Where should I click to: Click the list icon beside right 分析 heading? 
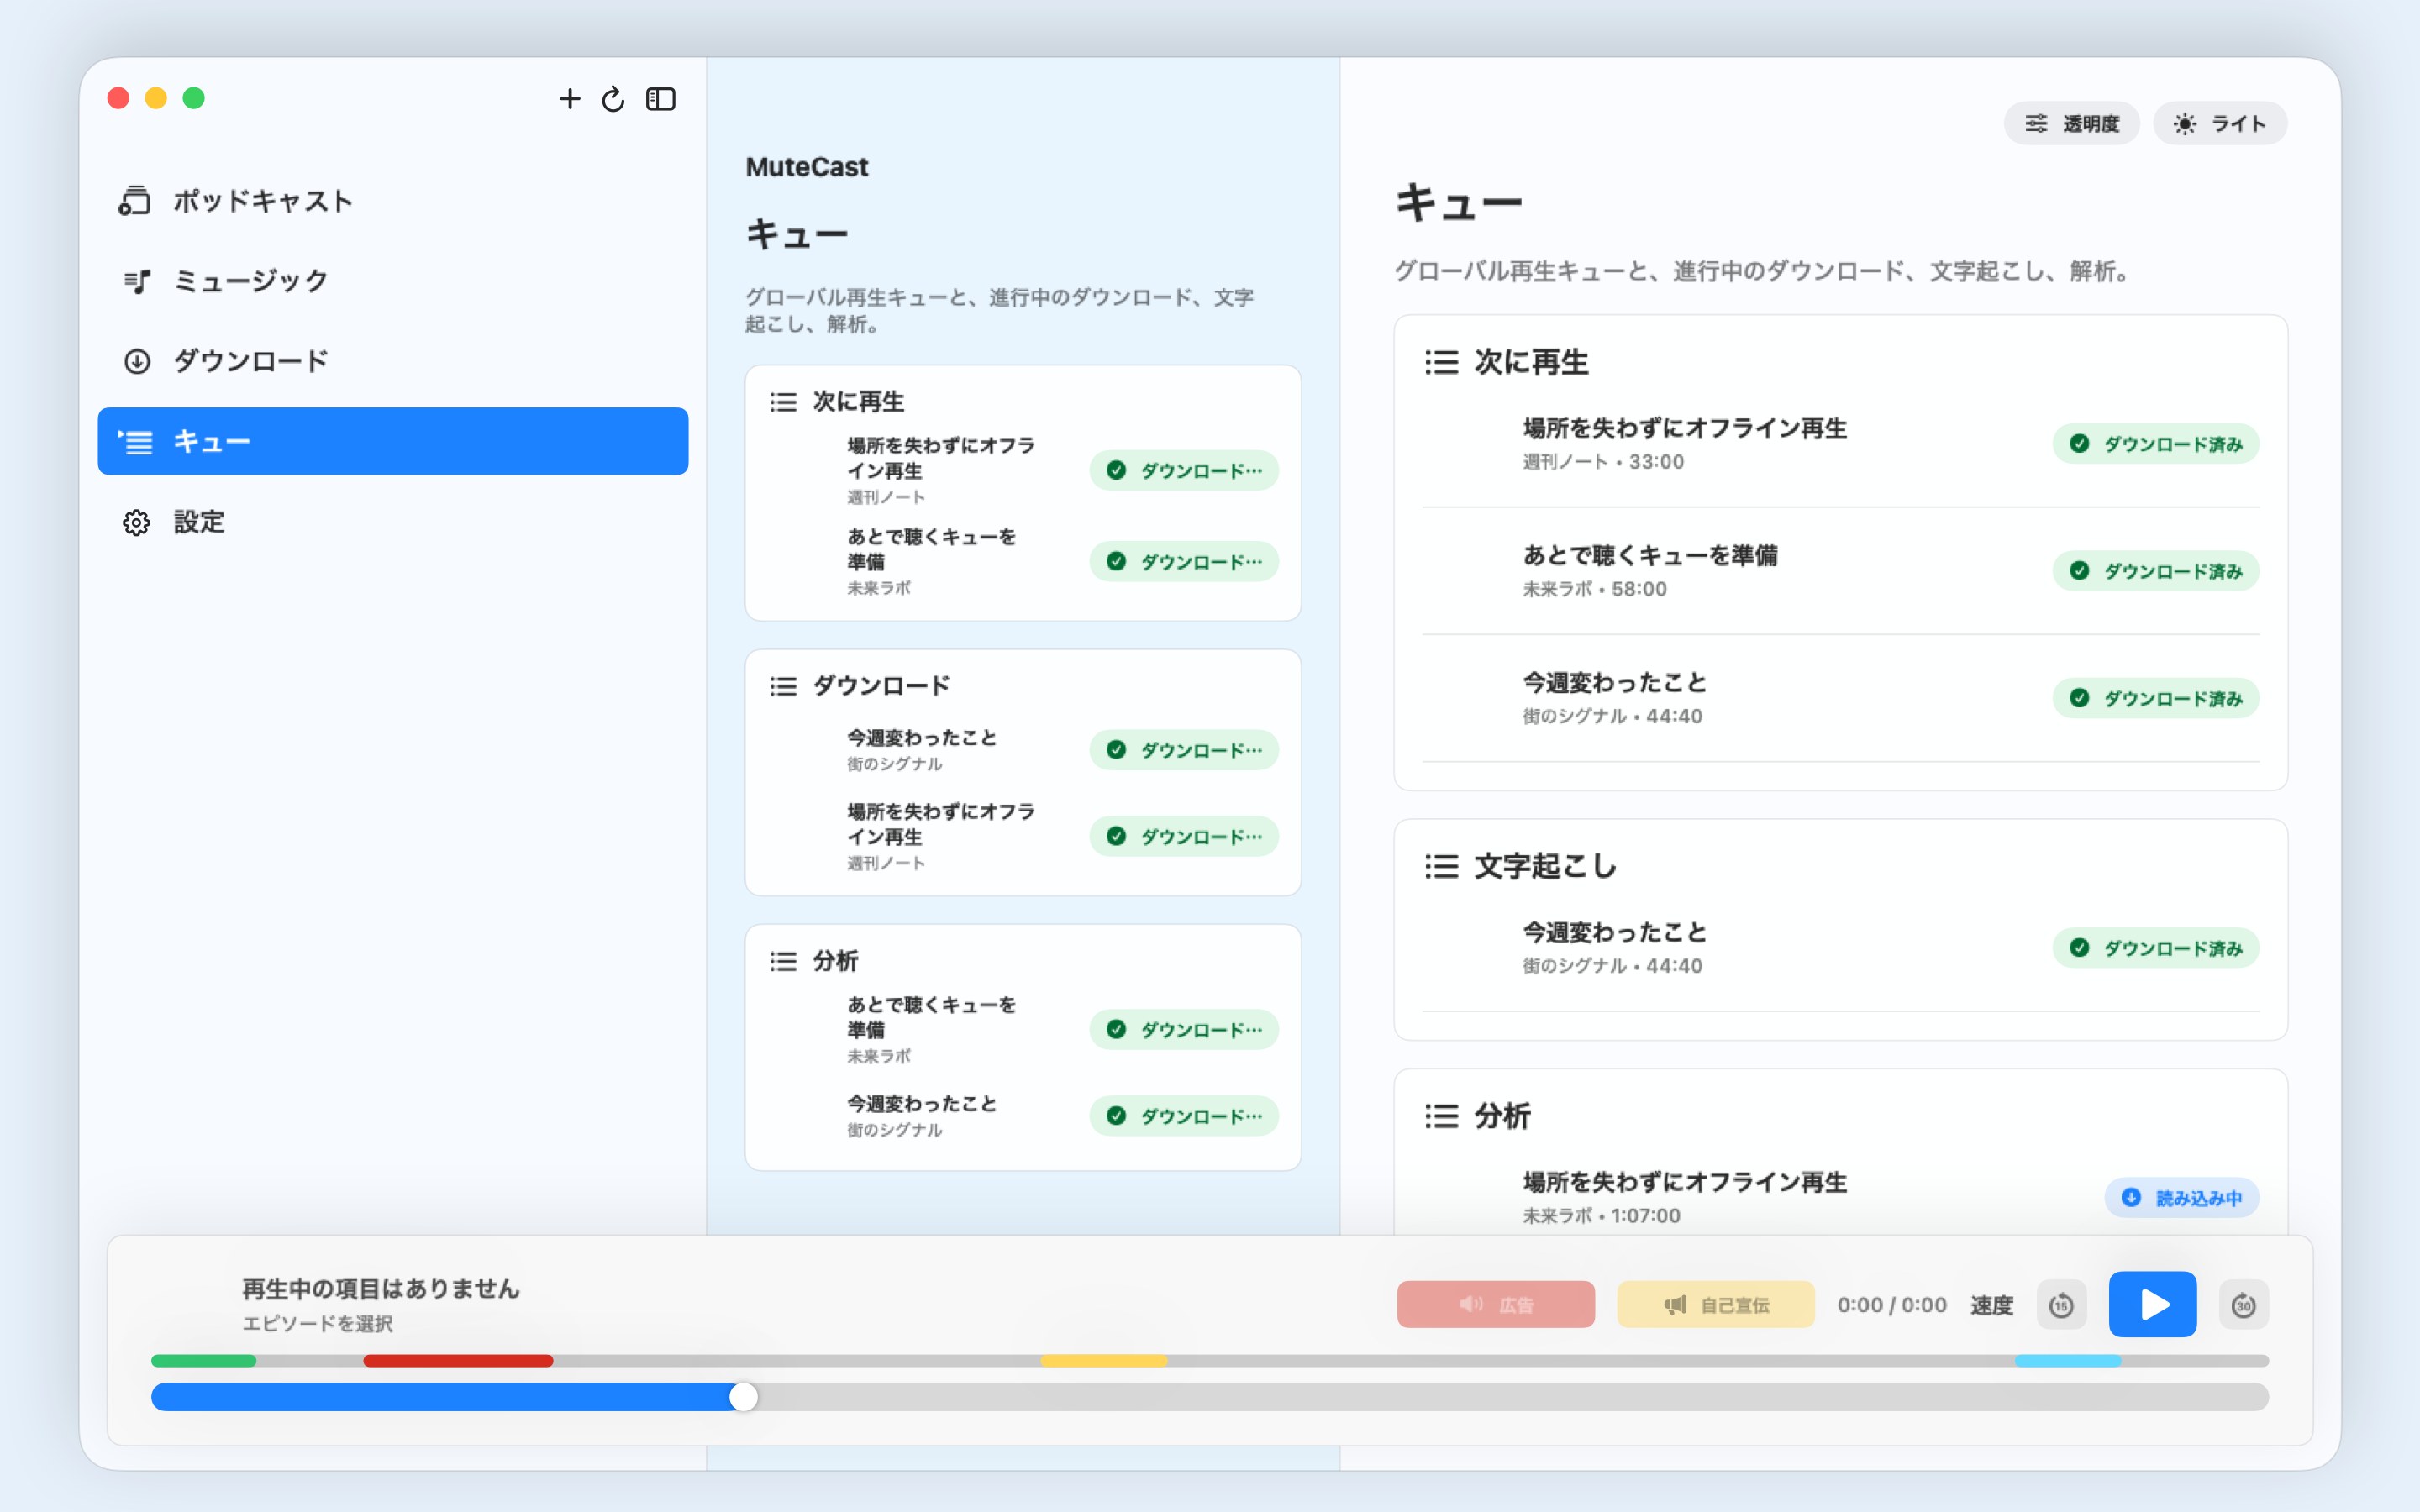tap(1441, 1116)
